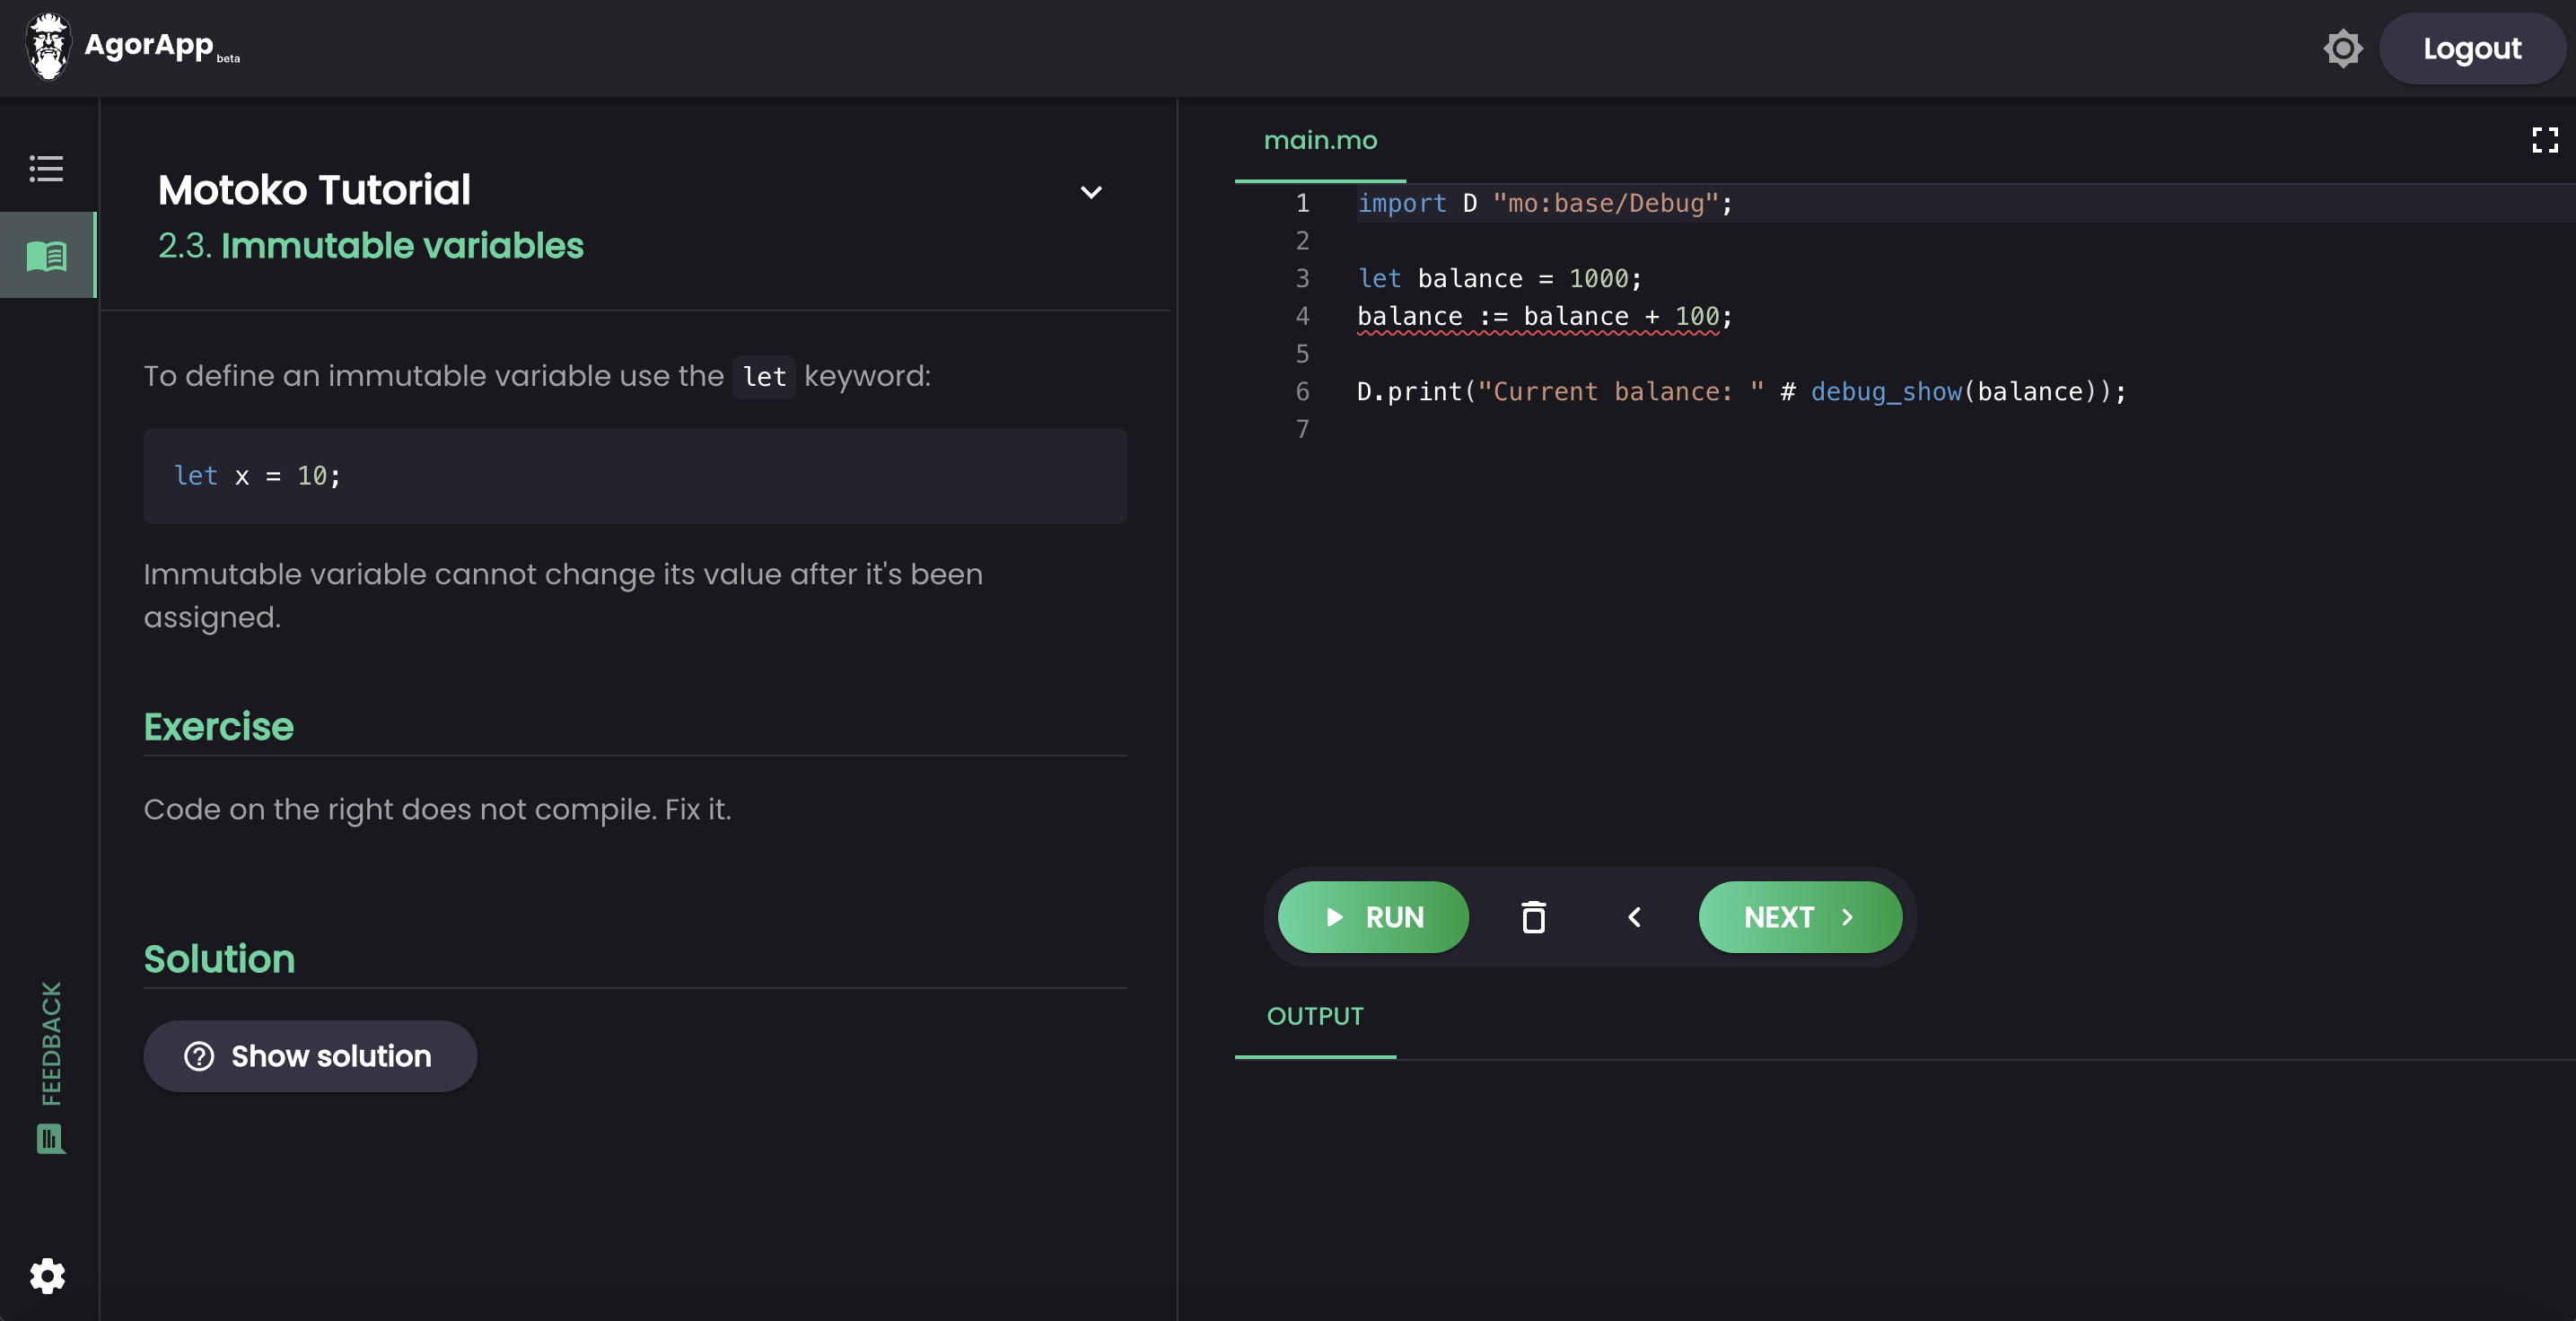The image size is (2576, 1321).
Task: Click the inline 'let' keyword chip
Action: 764,377
